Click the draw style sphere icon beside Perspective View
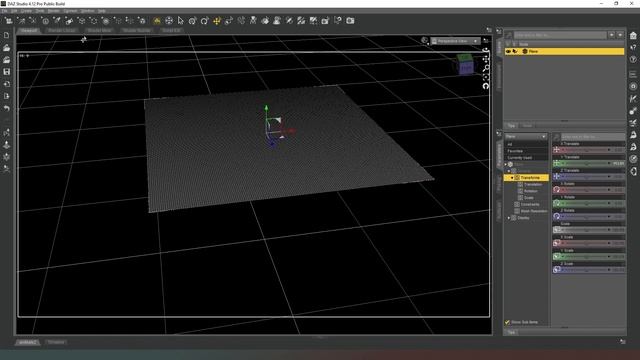The height and width of the screenshot is (360, 640). tap(424, 40)
